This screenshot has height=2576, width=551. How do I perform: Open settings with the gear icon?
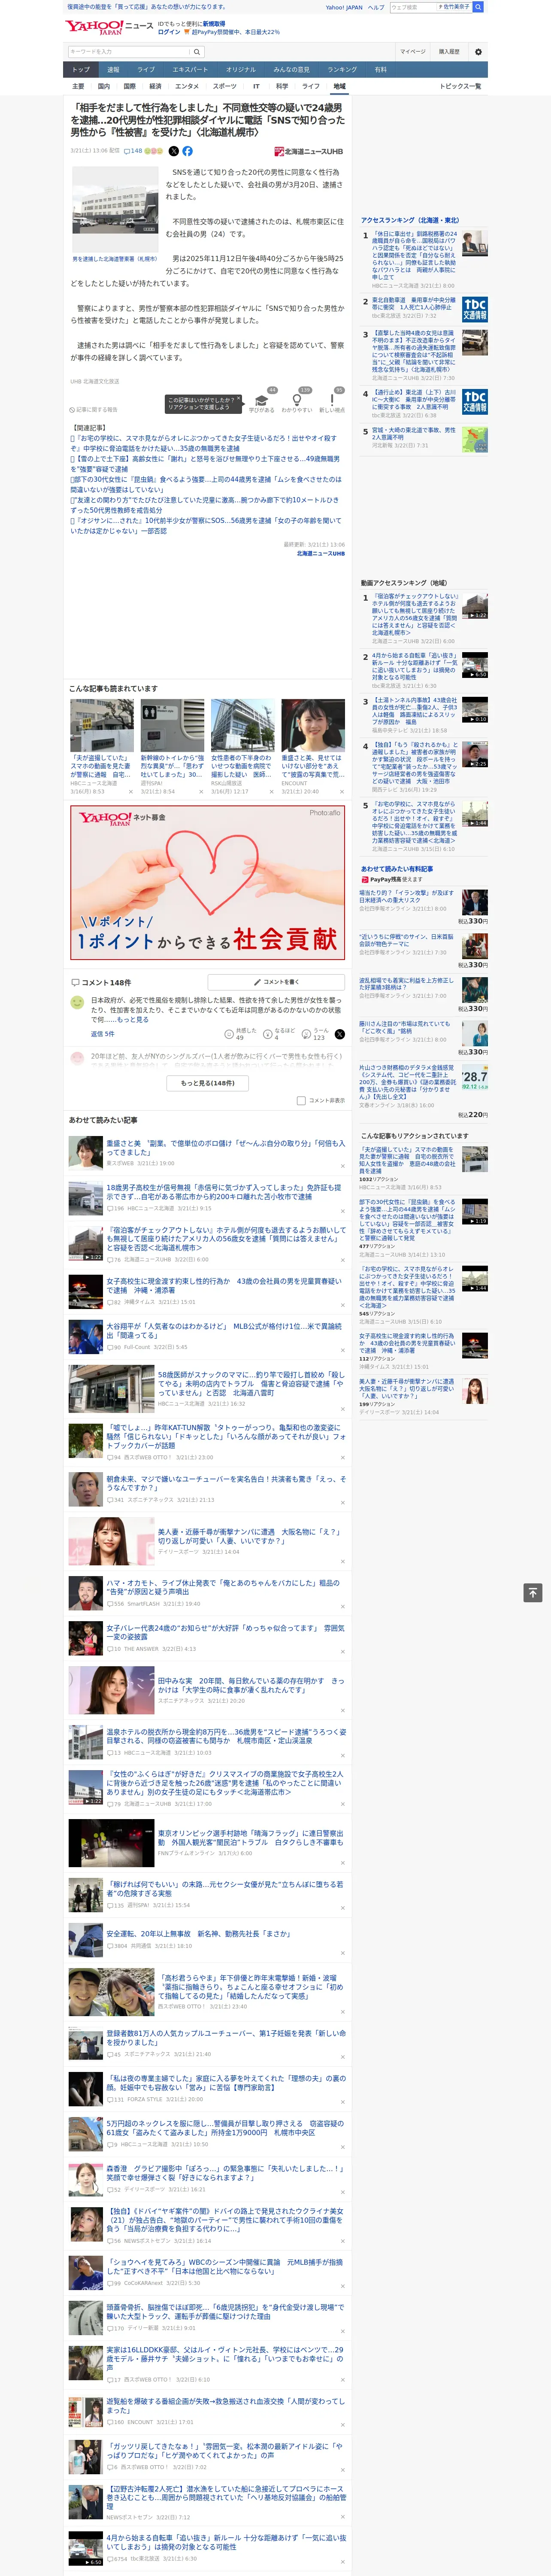478,52
